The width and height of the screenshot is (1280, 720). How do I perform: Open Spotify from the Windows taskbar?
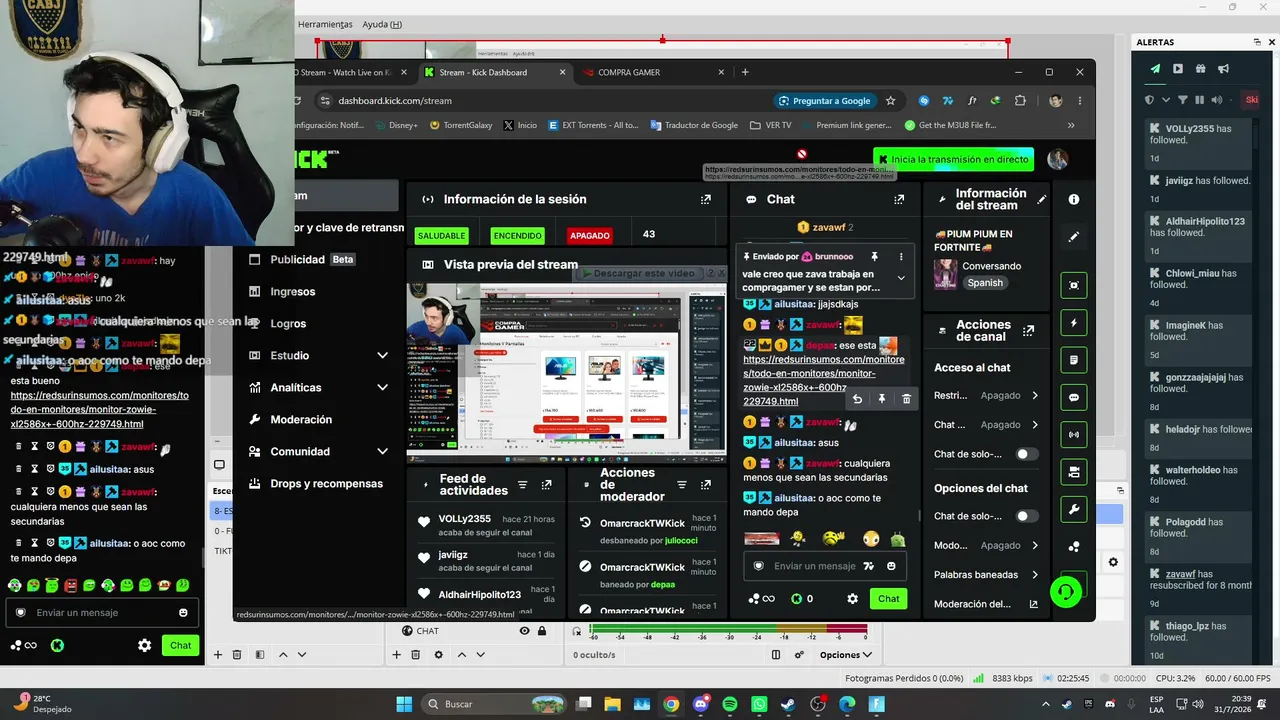coord(730,704)
